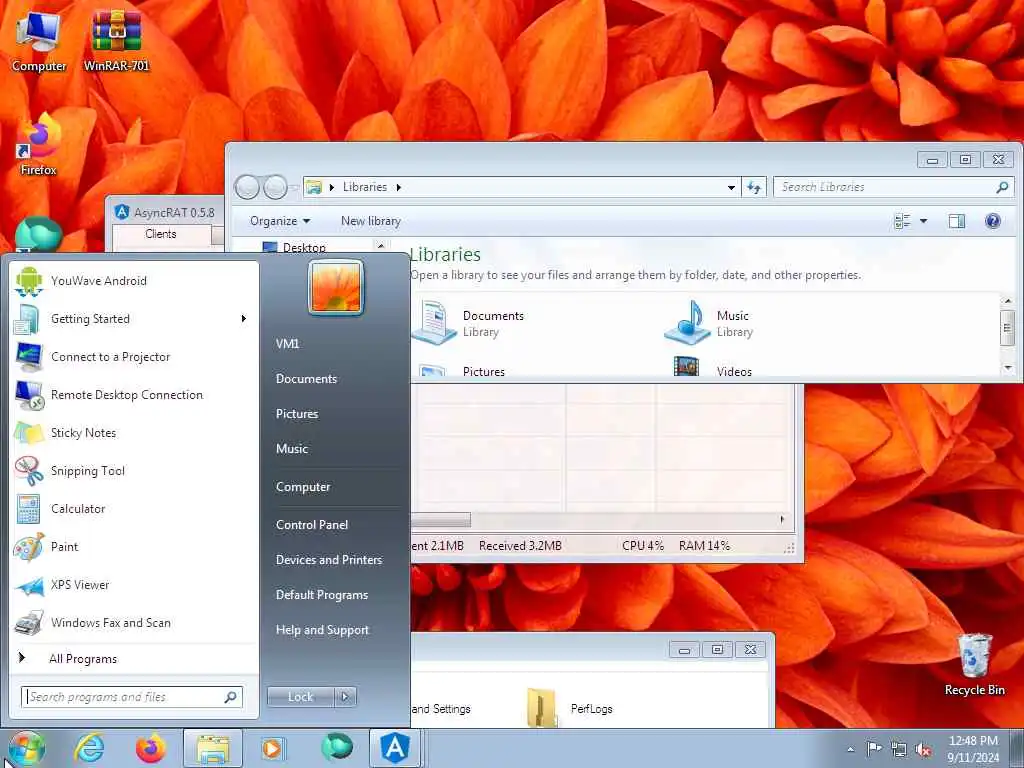Expand address bar history dropdown
The width and height of the screenshot is (1024, 768).
click(x=731, y=187)
